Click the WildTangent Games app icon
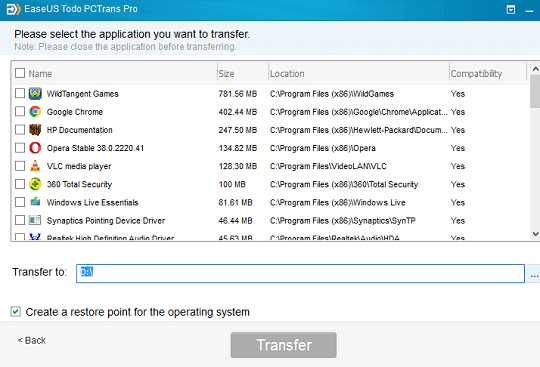540x367 pixels. [x=35, y=94]
